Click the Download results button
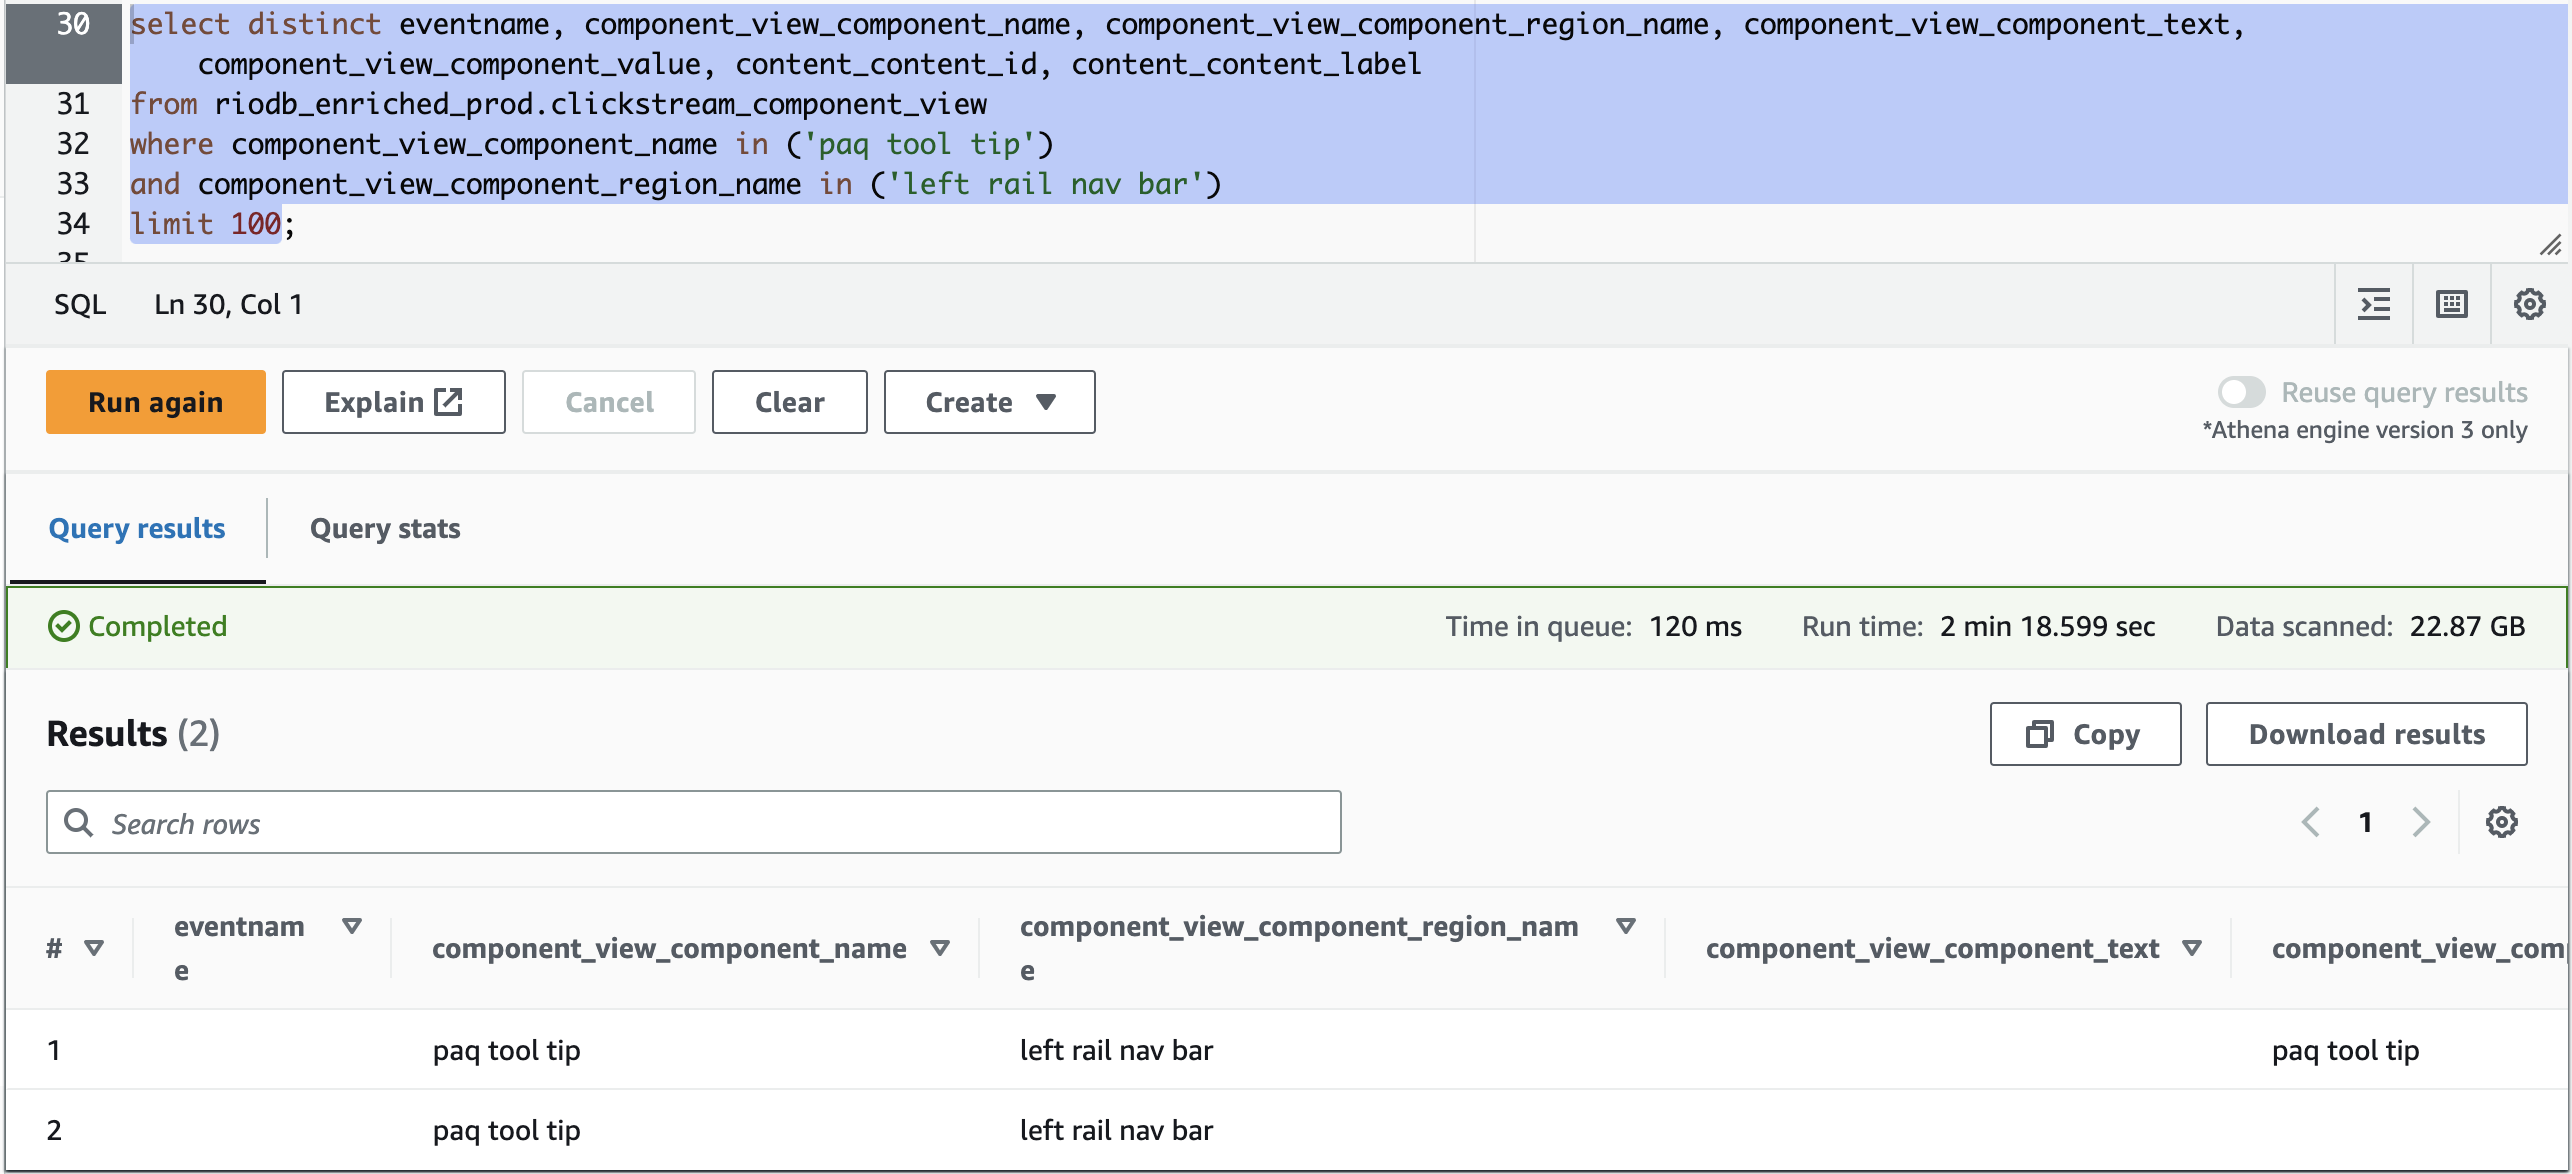 tap(2366, 733)
